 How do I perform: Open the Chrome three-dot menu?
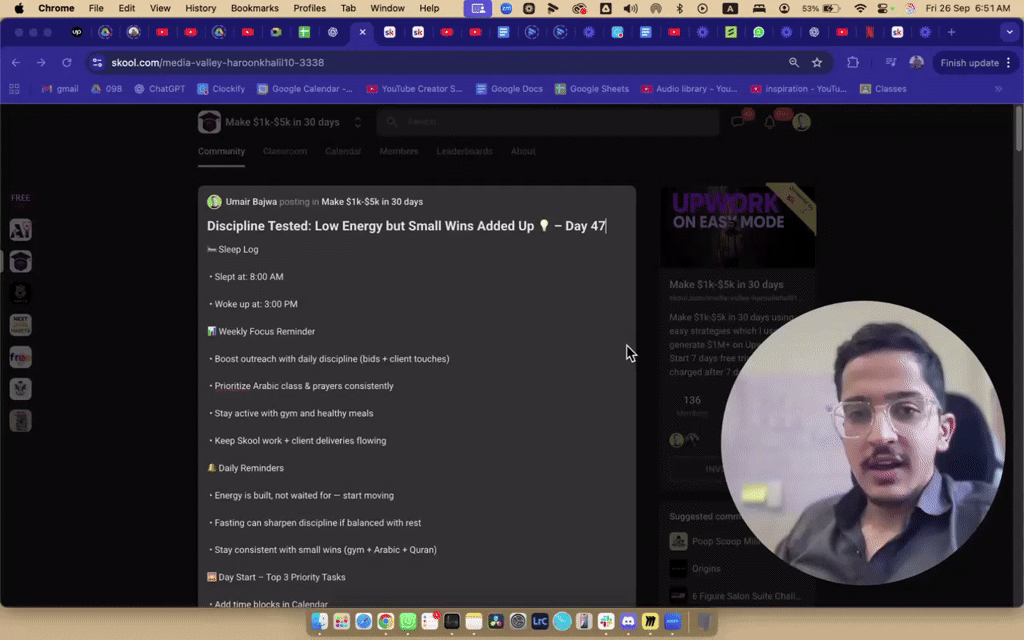[1009, 63]
